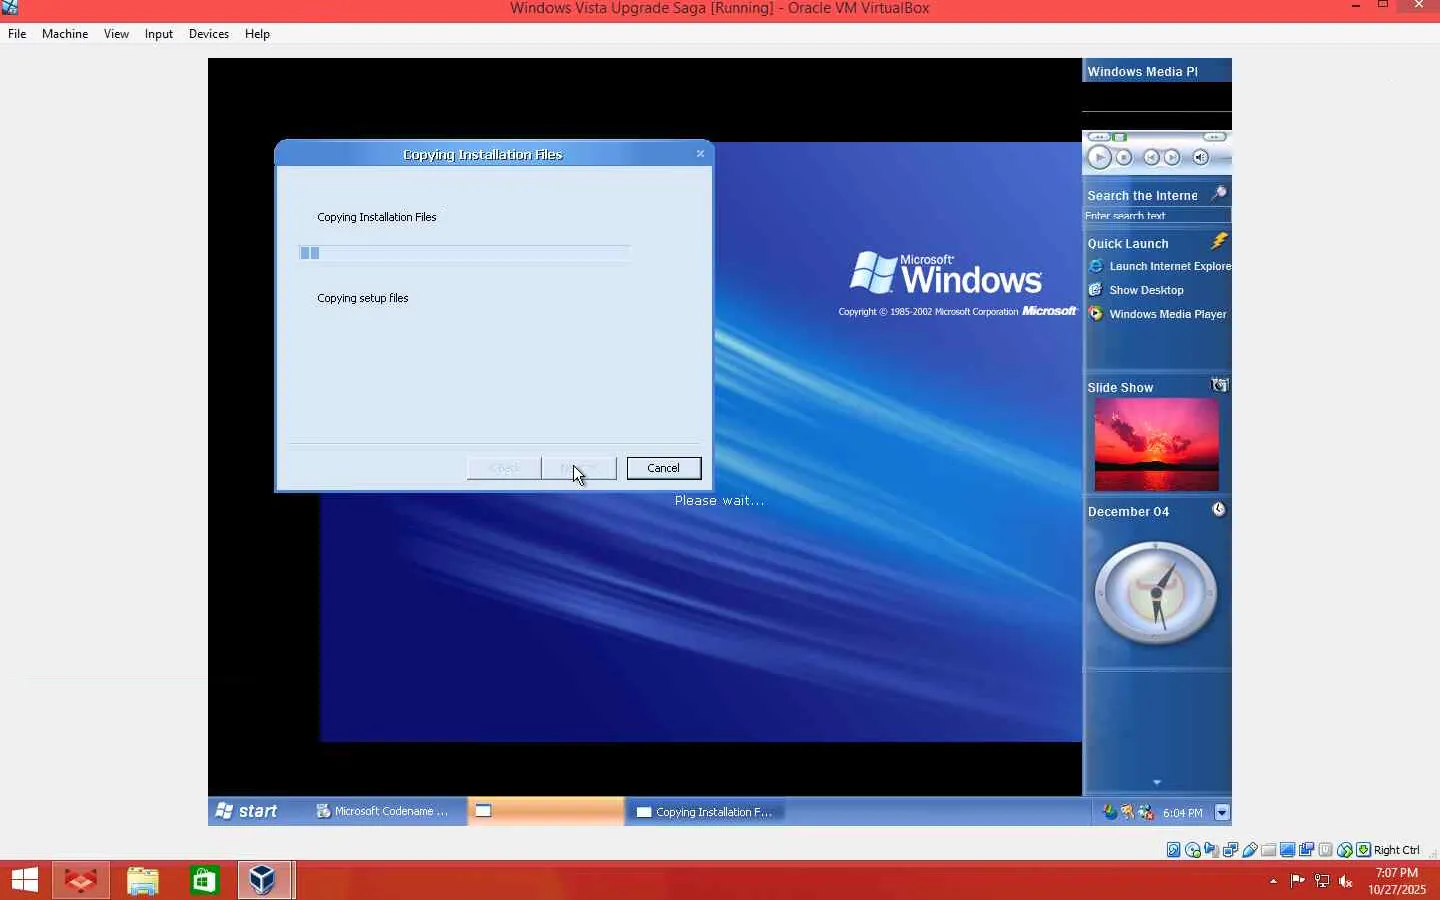Click VirtualBox optical disc indicator
The height and width of the screenshot is (900, 1440).
[1193, 850]
